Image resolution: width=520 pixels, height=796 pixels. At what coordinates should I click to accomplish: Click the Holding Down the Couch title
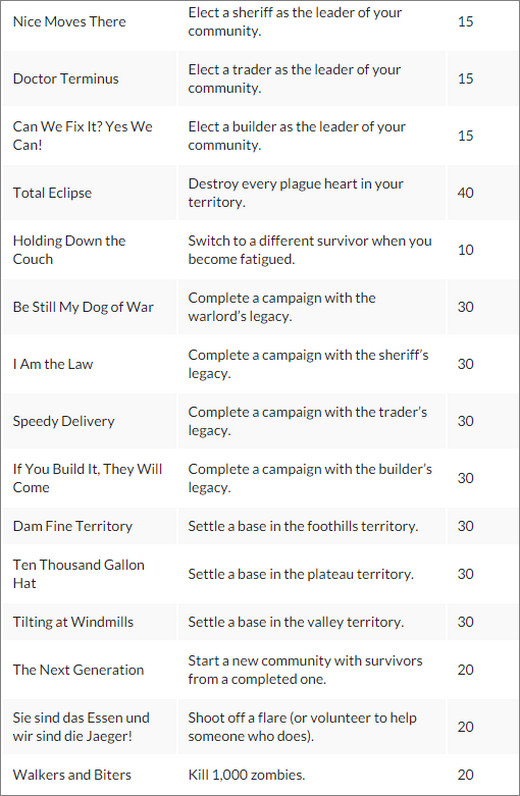coord(69,250)
